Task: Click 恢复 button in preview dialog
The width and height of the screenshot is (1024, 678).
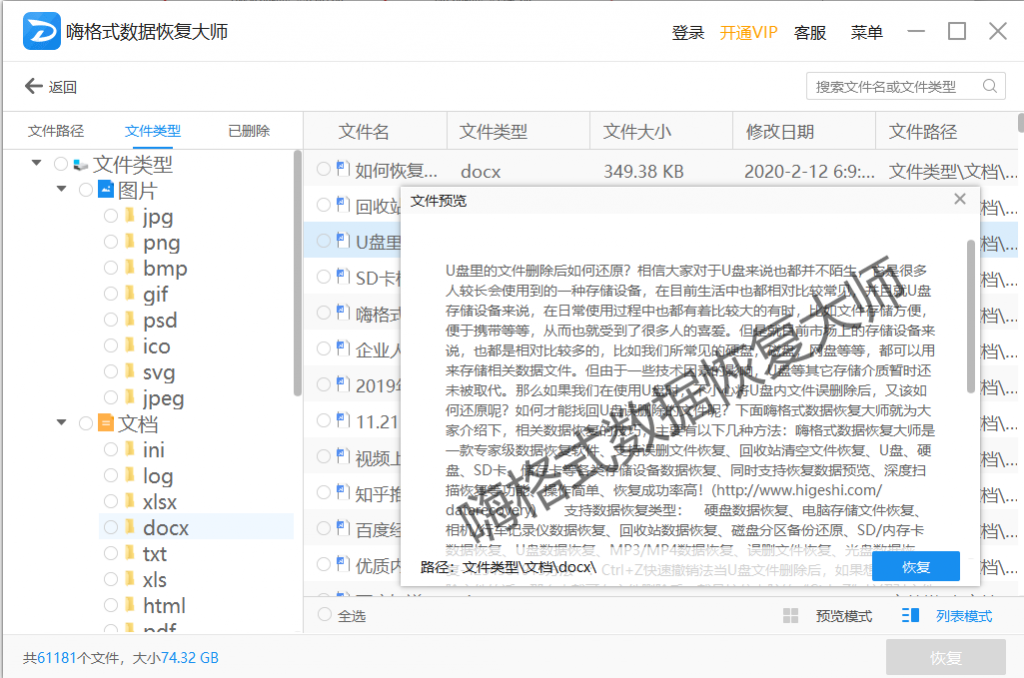Action: click(916, 566)
